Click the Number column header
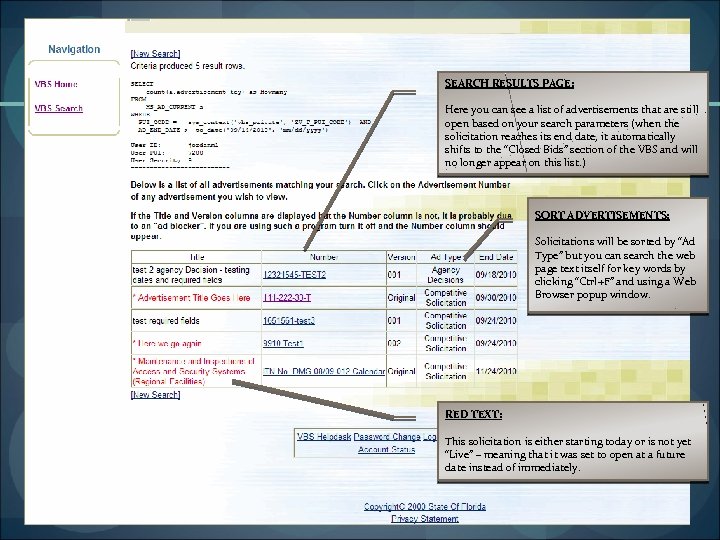The height and width of the screenshot is (540, 720). point(324,257)
